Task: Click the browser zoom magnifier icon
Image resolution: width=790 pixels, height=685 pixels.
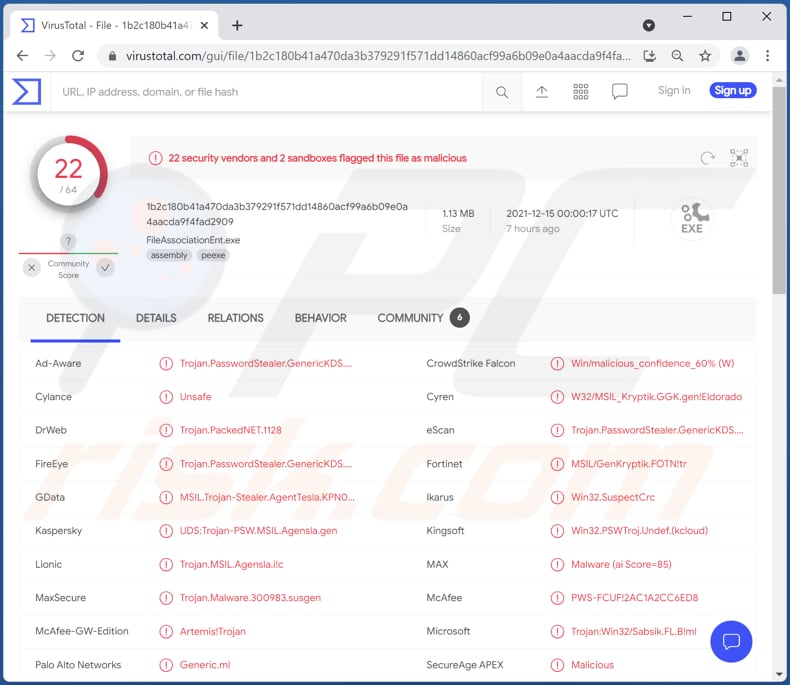Action: click(x=677, y=56)
